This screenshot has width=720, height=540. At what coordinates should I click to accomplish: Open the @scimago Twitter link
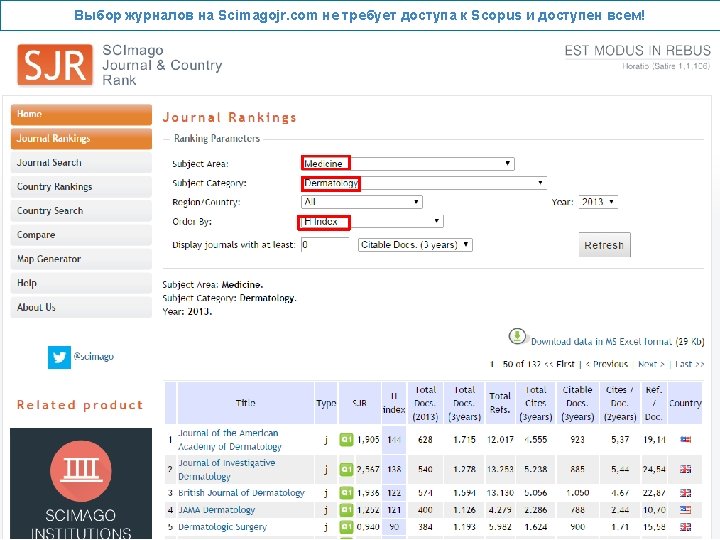(94, 356)
